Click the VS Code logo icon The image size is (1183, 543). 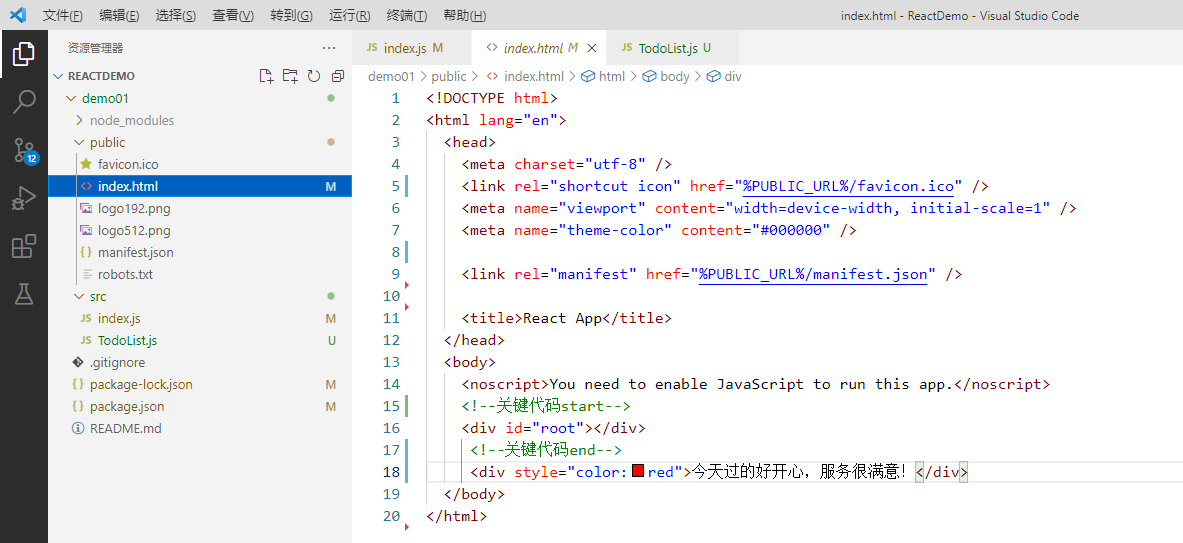click(19, 15)
